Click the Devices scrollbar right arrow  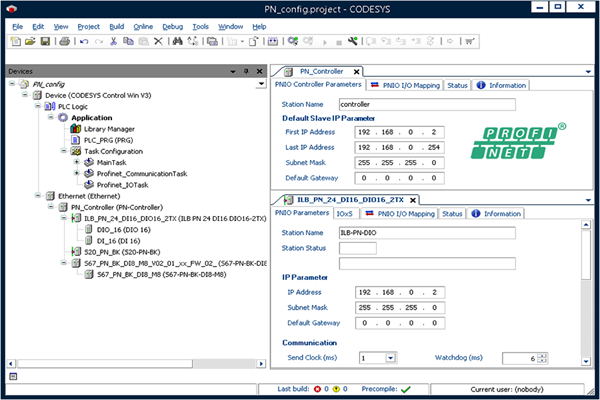[261, 363]
